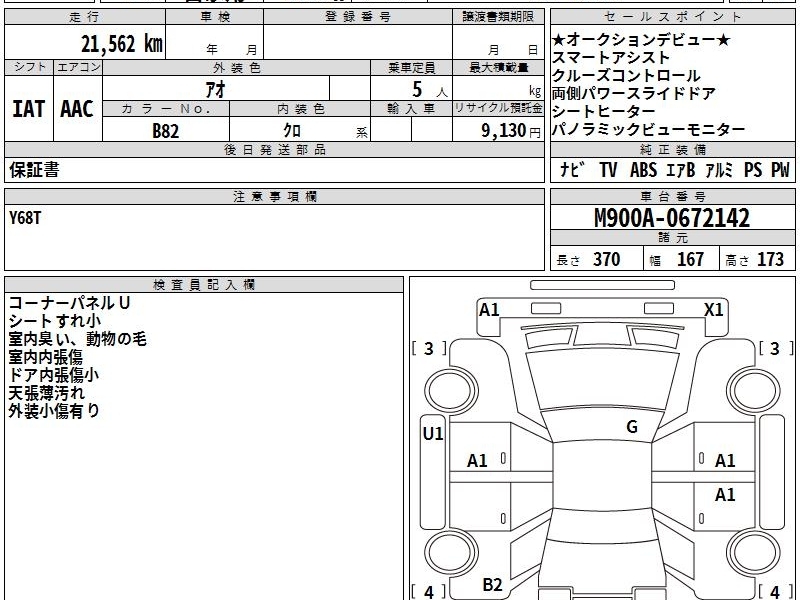800x600 pixels.
Task: Click the シート すれ小 note
Action: pyautogui.click(x=55, y=321)
